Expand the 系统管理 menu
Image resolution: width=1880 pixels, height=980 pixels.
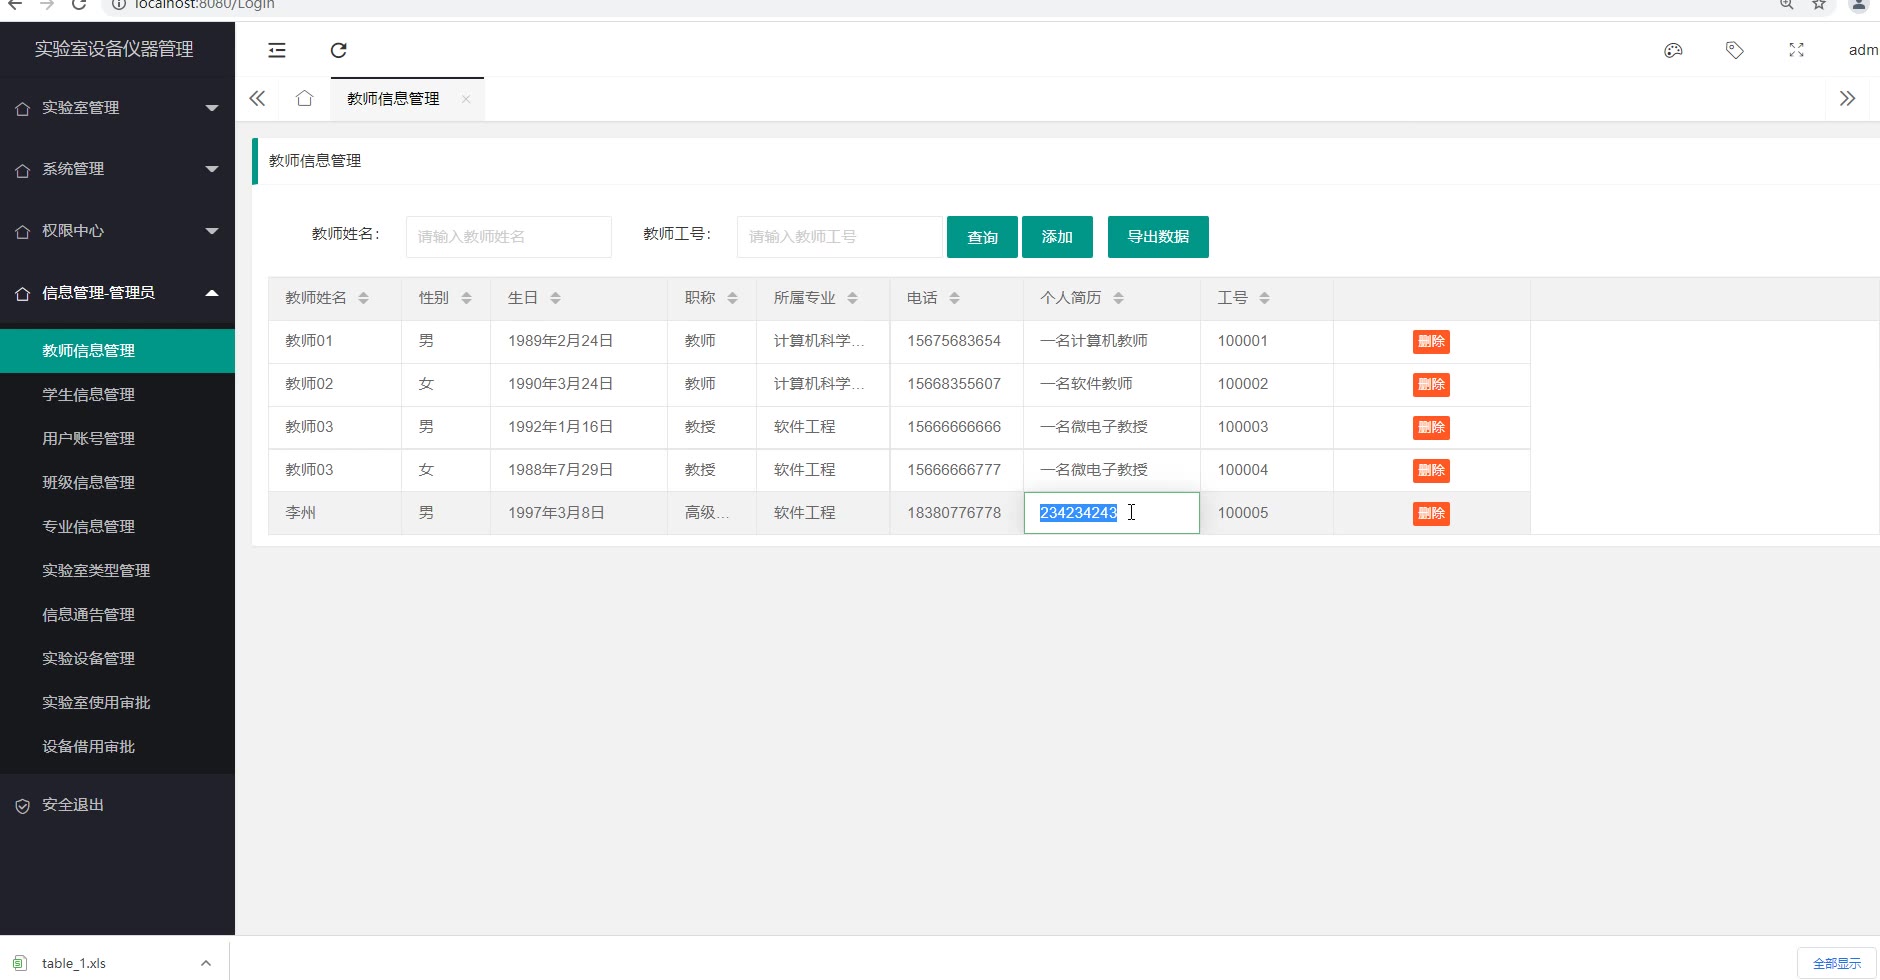(117, 169)
